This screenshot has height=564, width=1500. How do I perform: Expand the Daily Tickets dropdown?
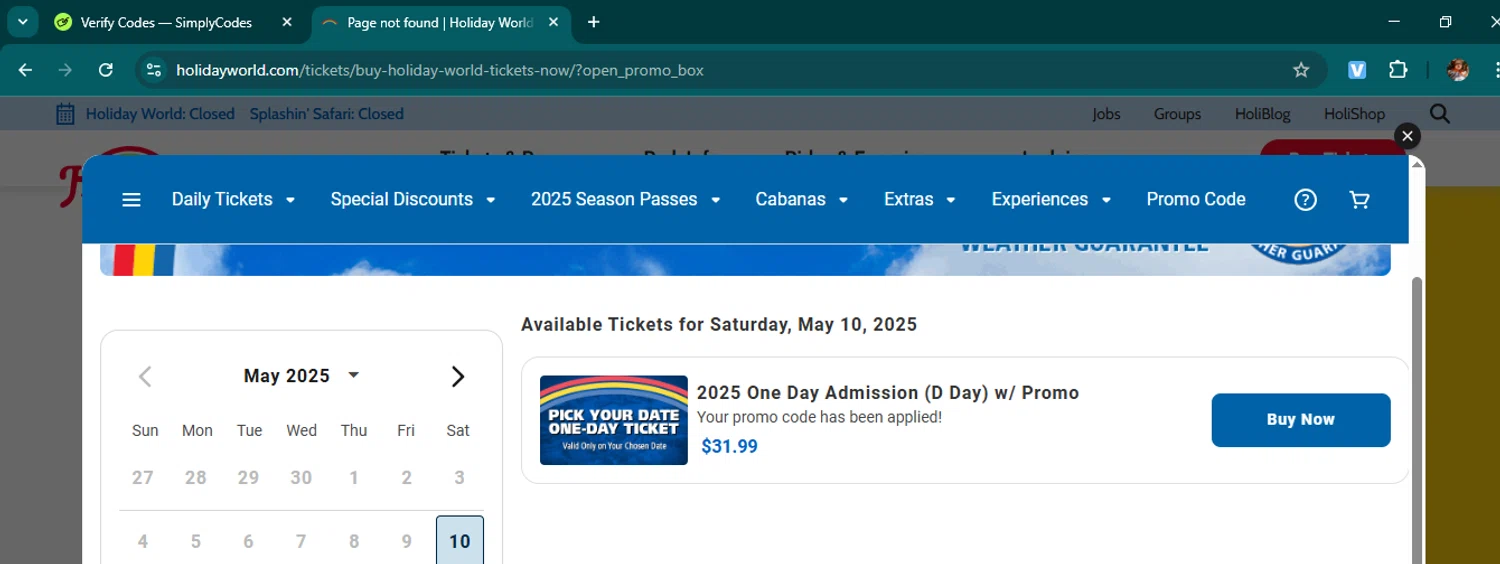(x=233, y=200)
